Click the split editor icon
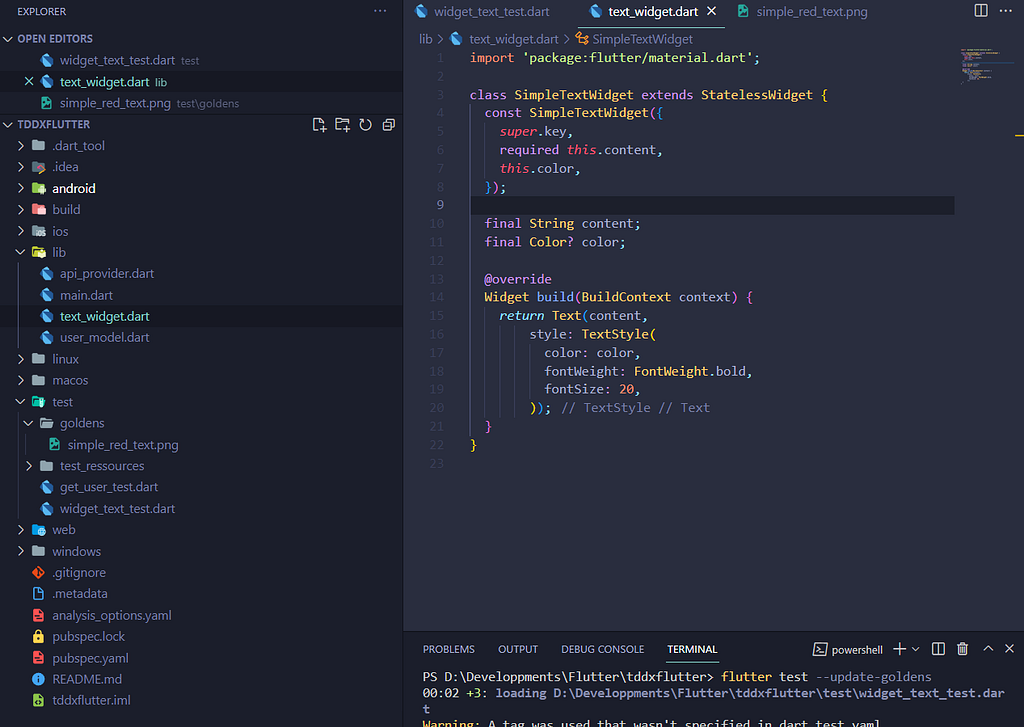The height and width of the screenshot is (727, 1024). (x=981, y=10)
